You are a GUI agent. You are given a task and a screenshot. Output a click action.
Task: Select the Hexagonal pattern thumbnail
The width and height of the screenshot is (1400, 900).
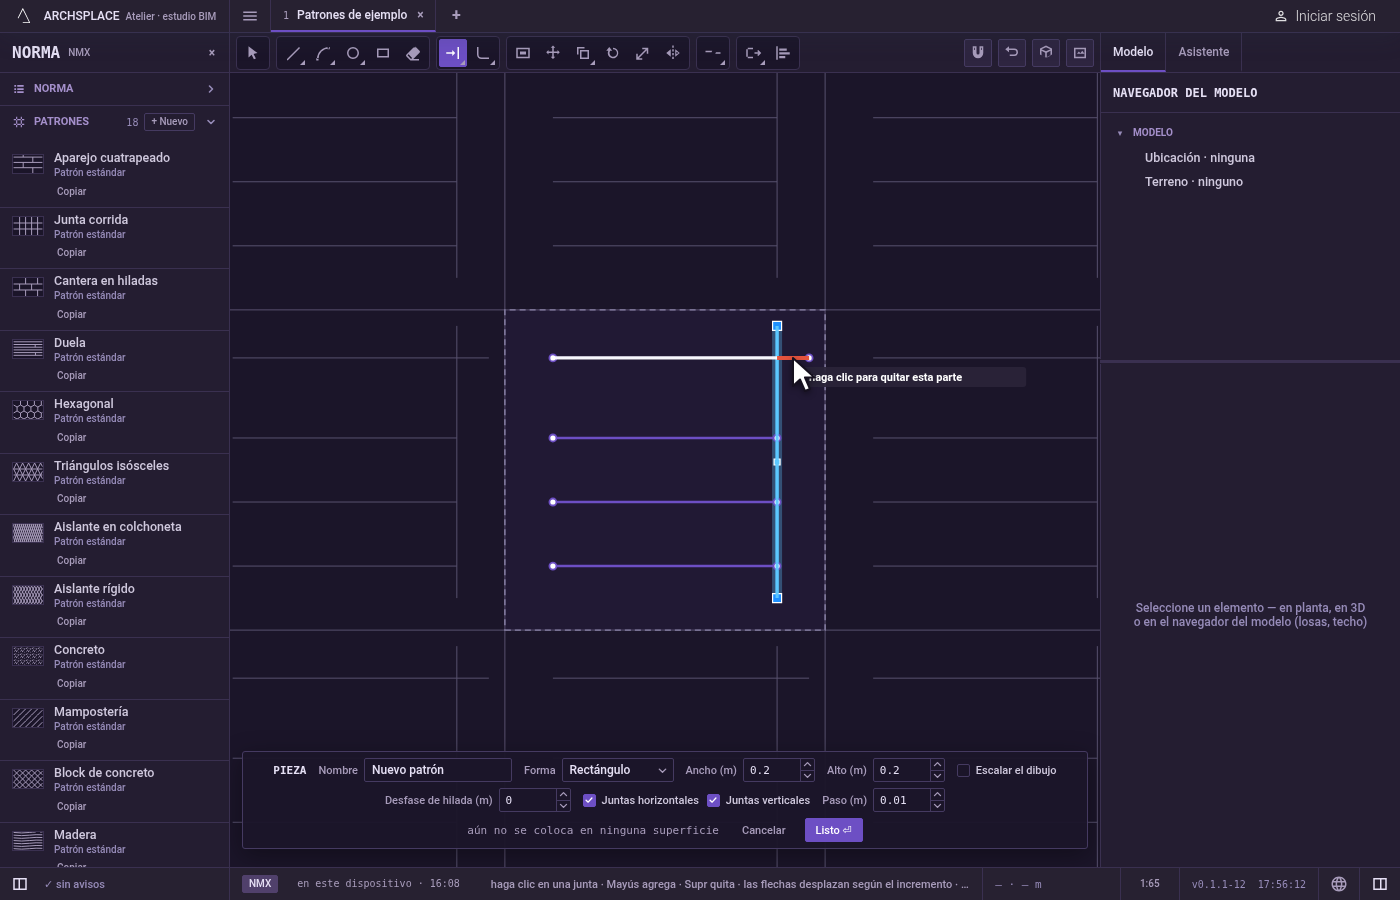point(28,410)
